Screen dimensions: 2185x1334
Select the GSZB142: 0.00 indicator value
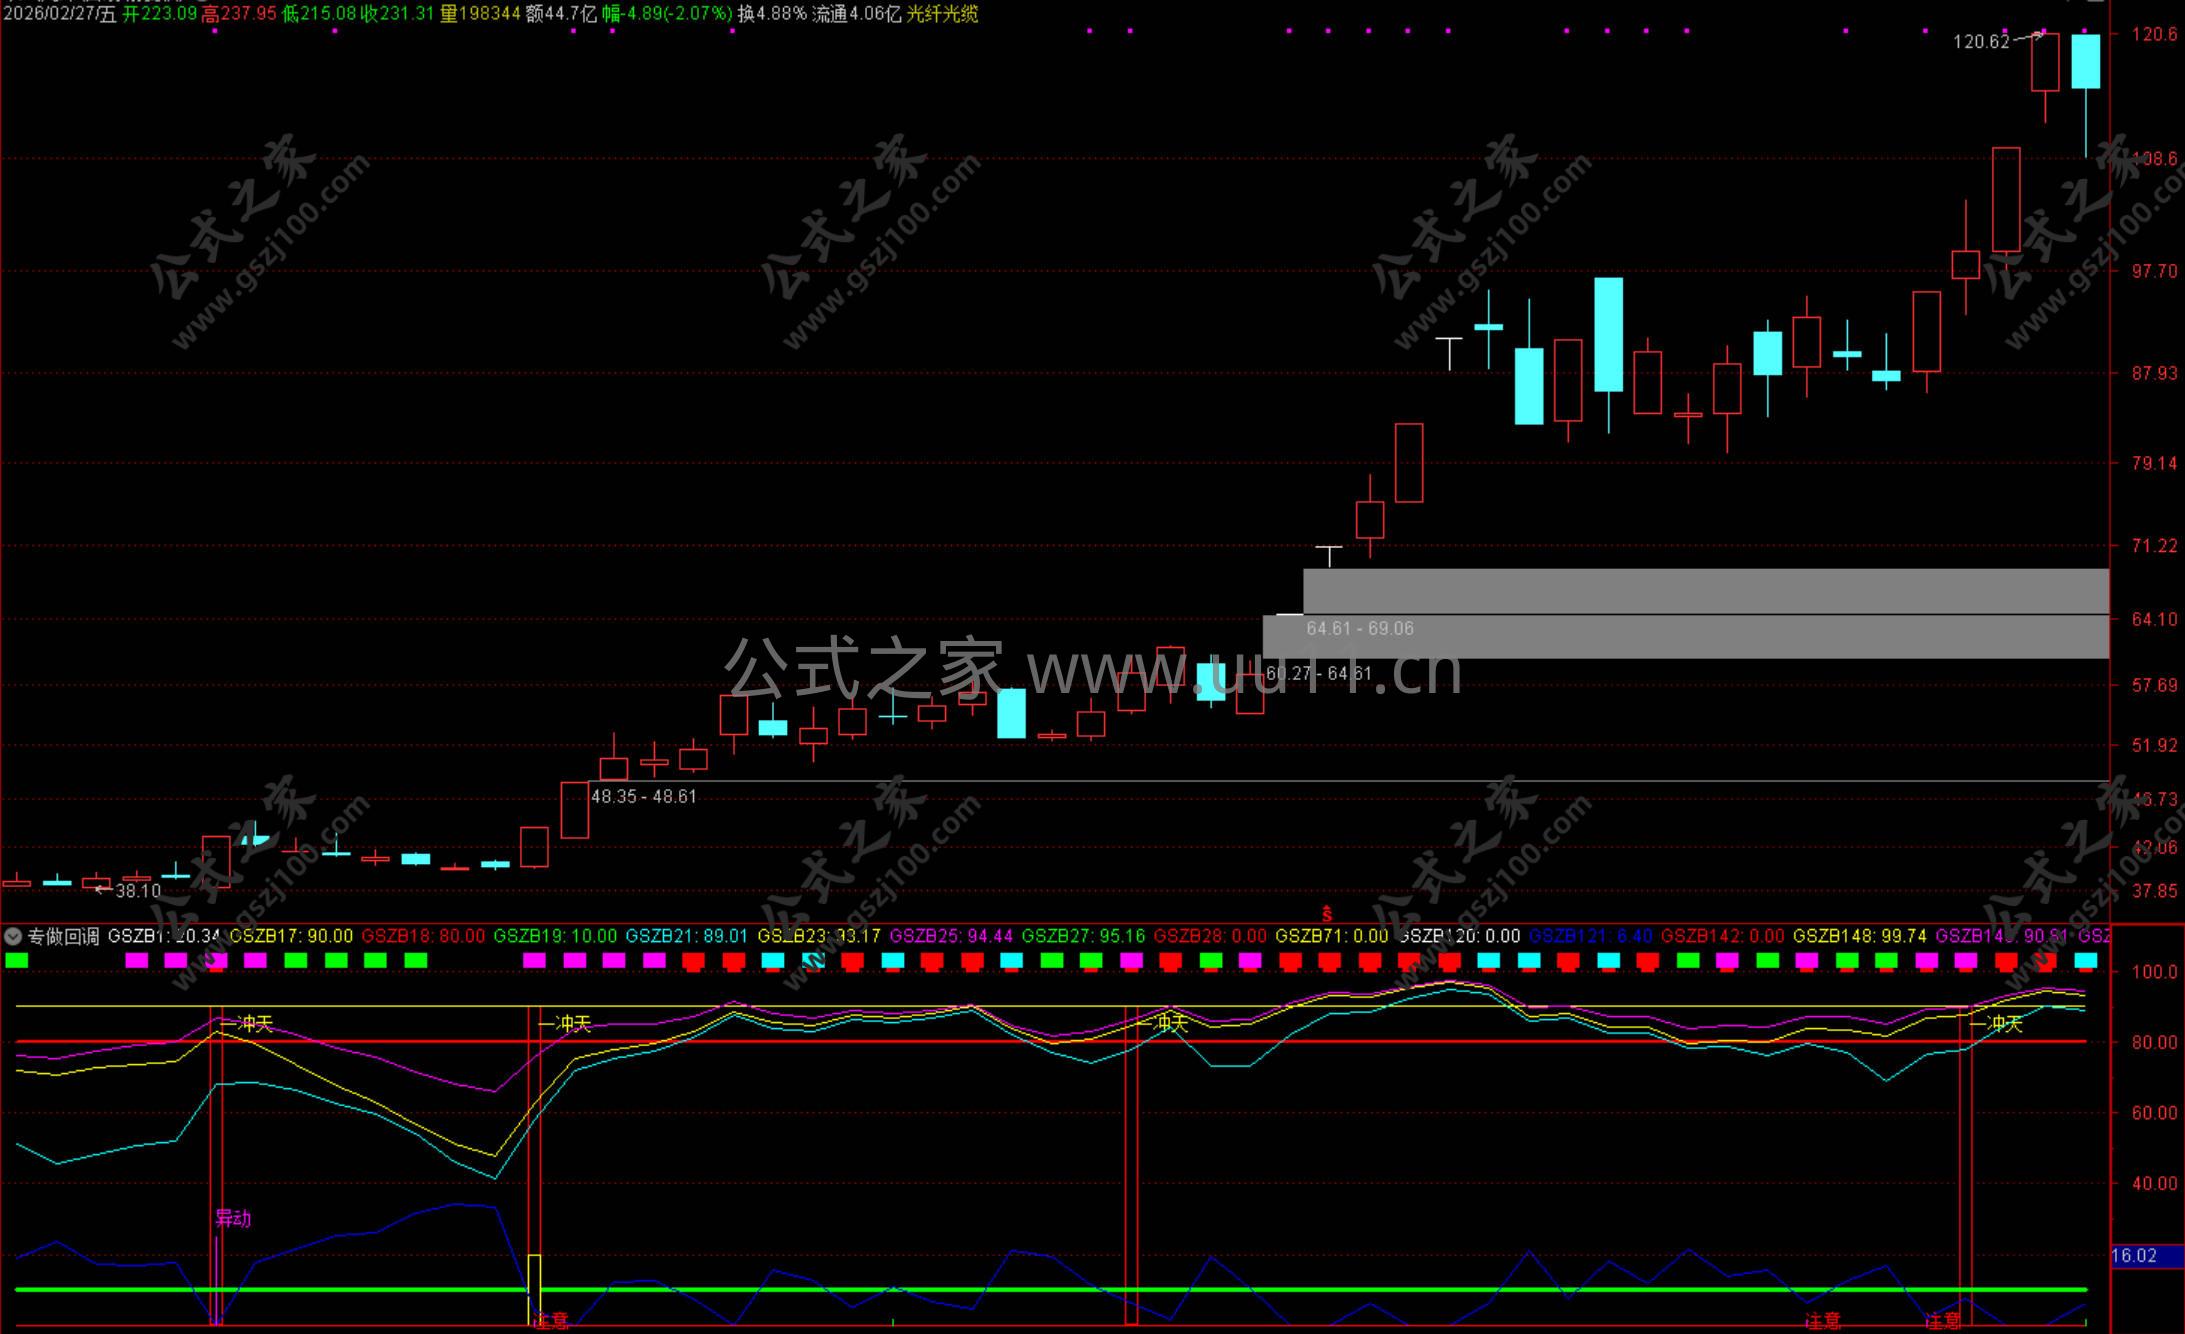tap(1722, 937)
